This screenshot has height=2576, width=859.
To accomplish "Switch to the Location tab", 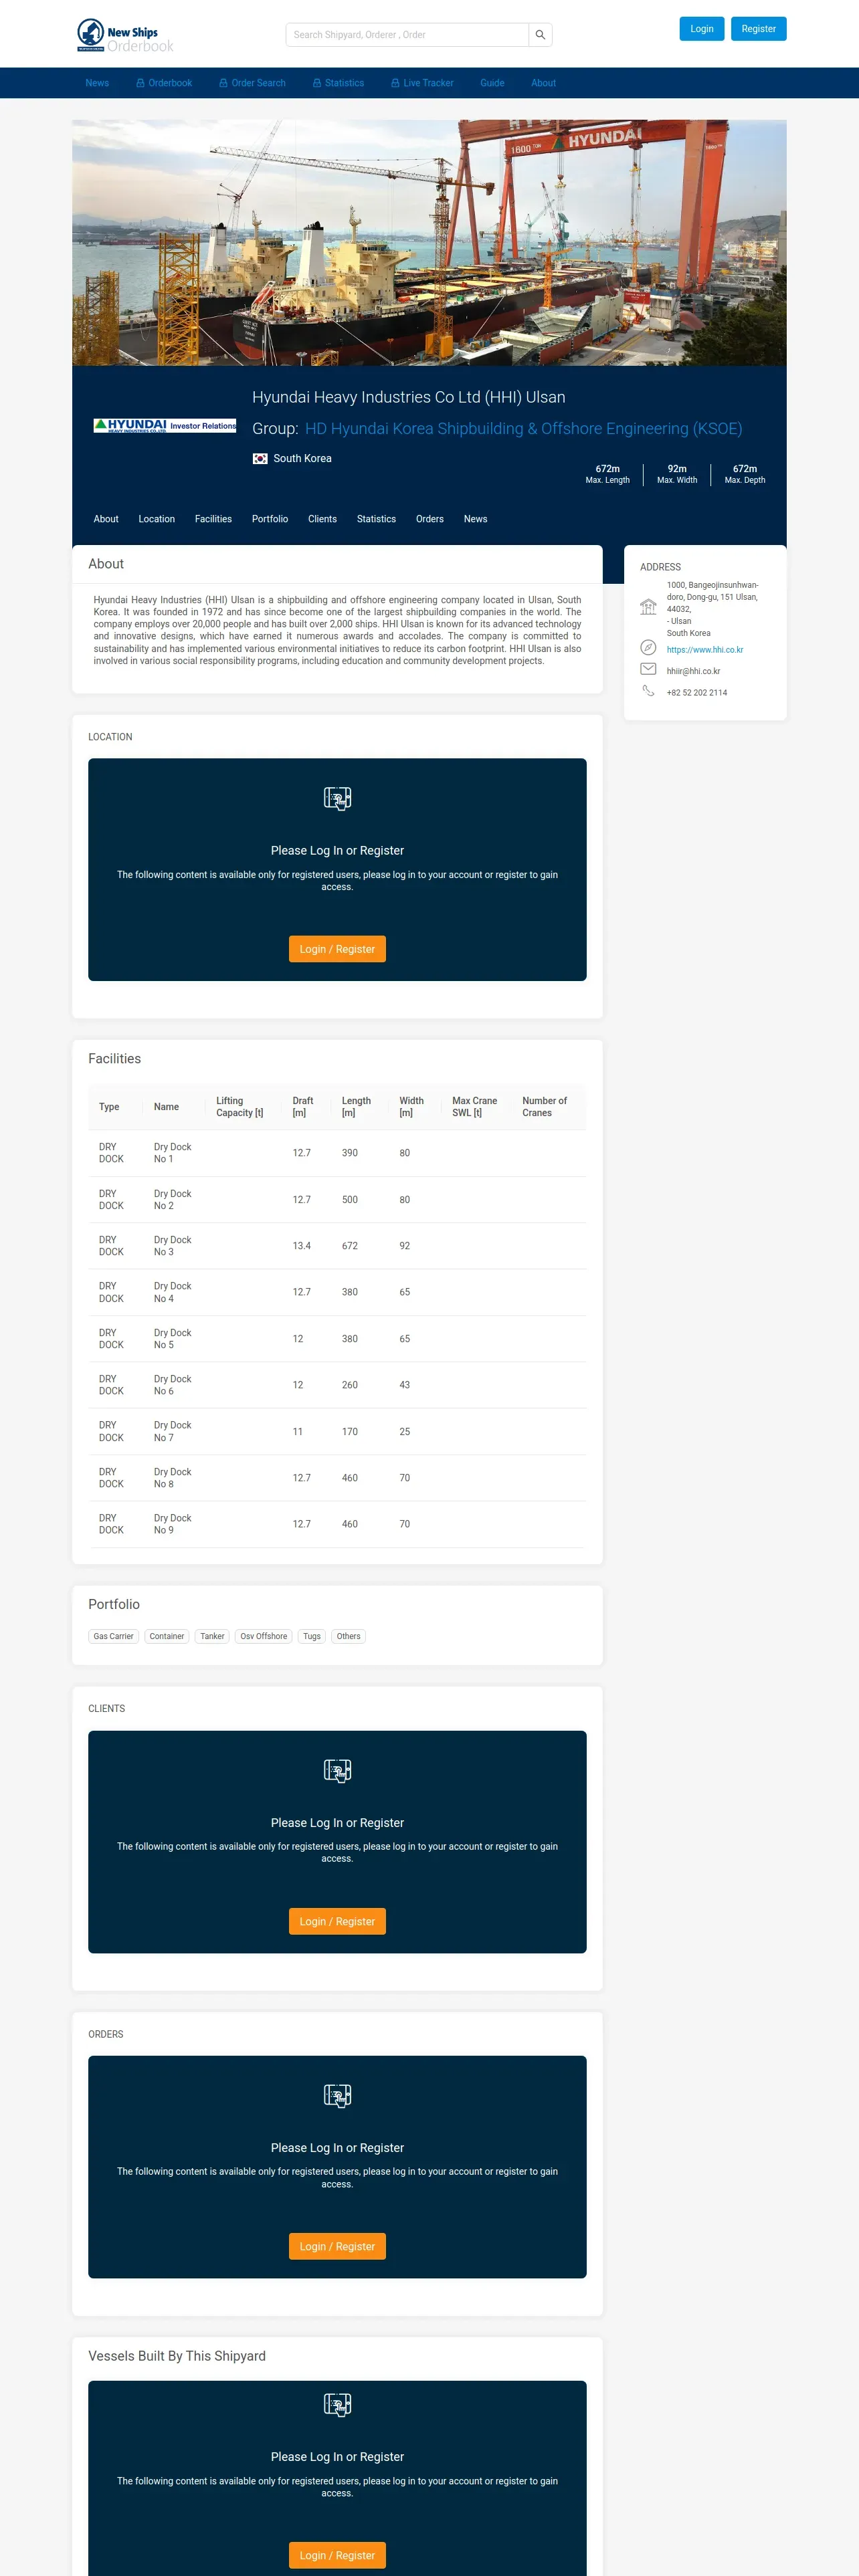I will click(156, 519).
